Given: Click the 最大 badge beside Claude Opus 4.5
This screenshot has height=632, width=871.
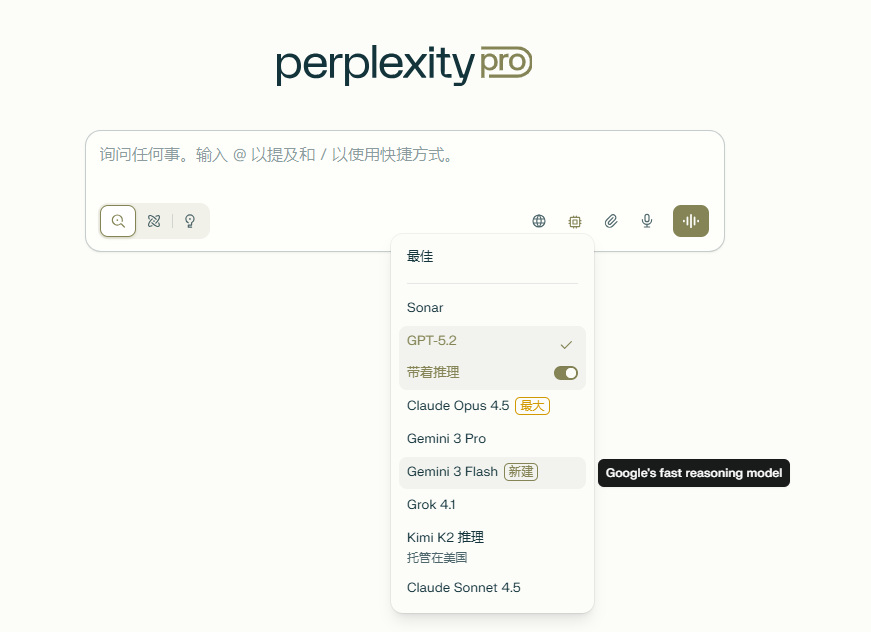Looking at the screenshot, I should pos(531,405).
